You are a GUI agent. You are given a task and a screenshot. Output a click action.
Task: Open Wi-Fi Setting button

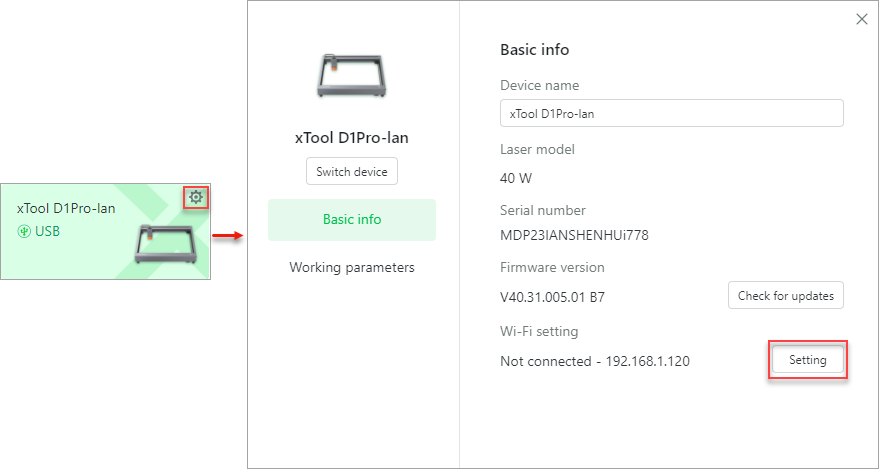[808, 360]
